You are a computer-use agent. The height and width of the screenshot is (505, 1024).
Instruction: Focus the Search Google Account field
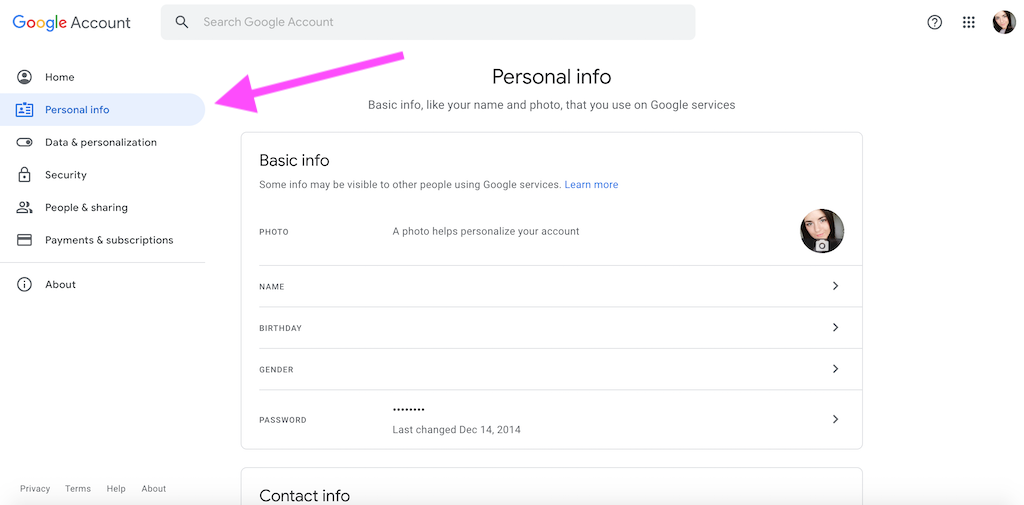coord(428,22)
